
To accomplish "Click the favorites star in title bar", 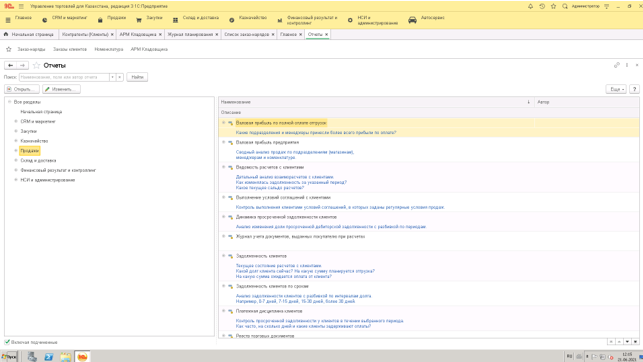I will (553, 6).
